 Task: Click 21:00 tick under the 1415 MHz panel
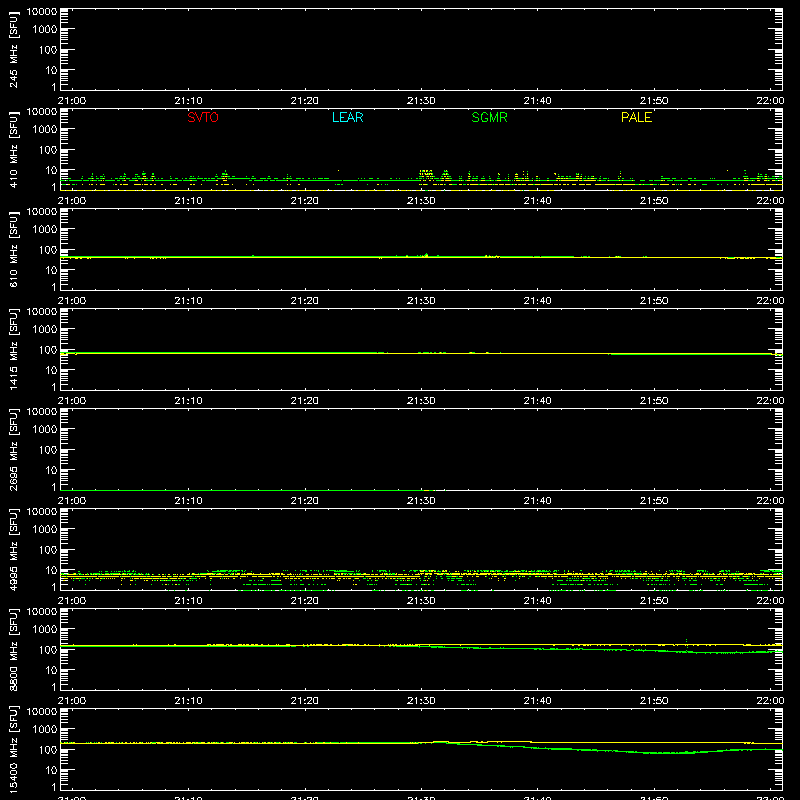[x=72, y=401]
